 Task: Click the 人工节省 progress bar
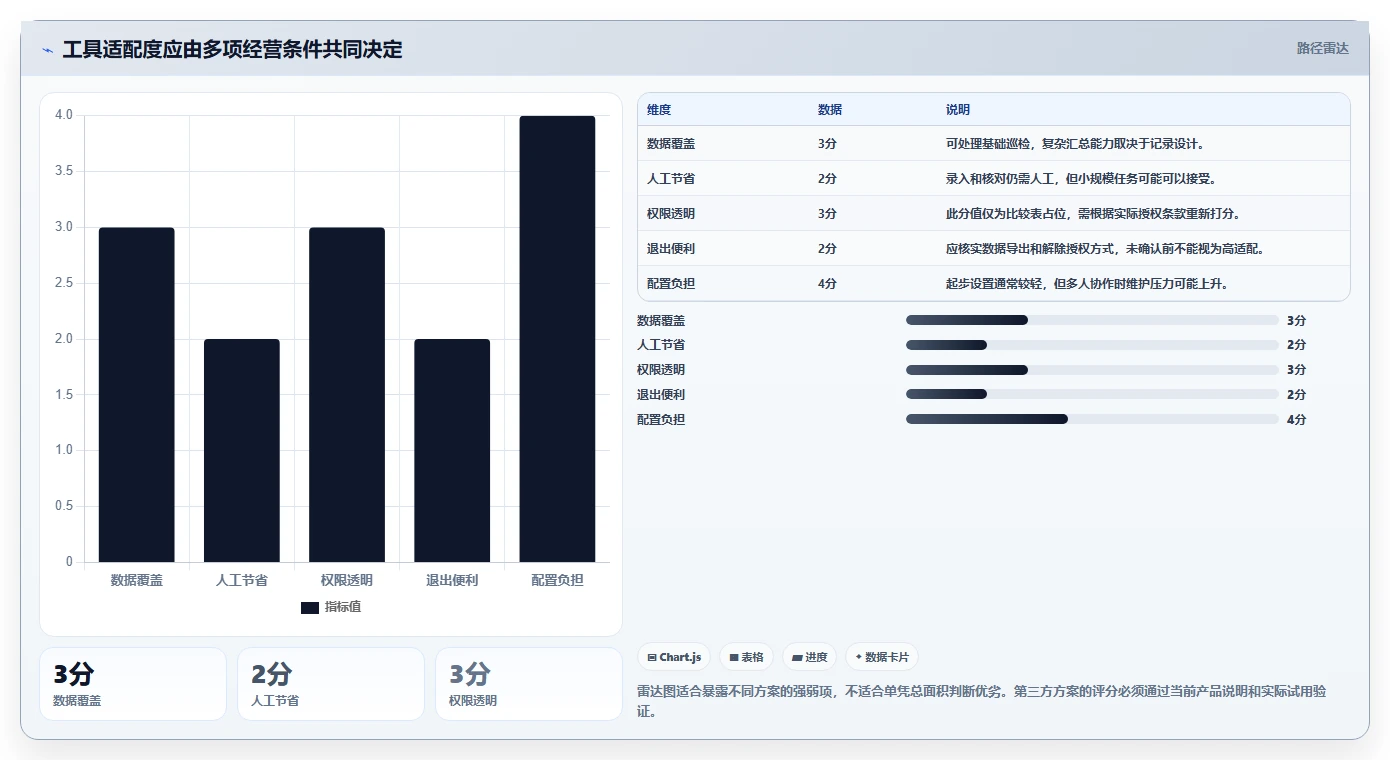pyautogui.click(x=1092, y=345)
